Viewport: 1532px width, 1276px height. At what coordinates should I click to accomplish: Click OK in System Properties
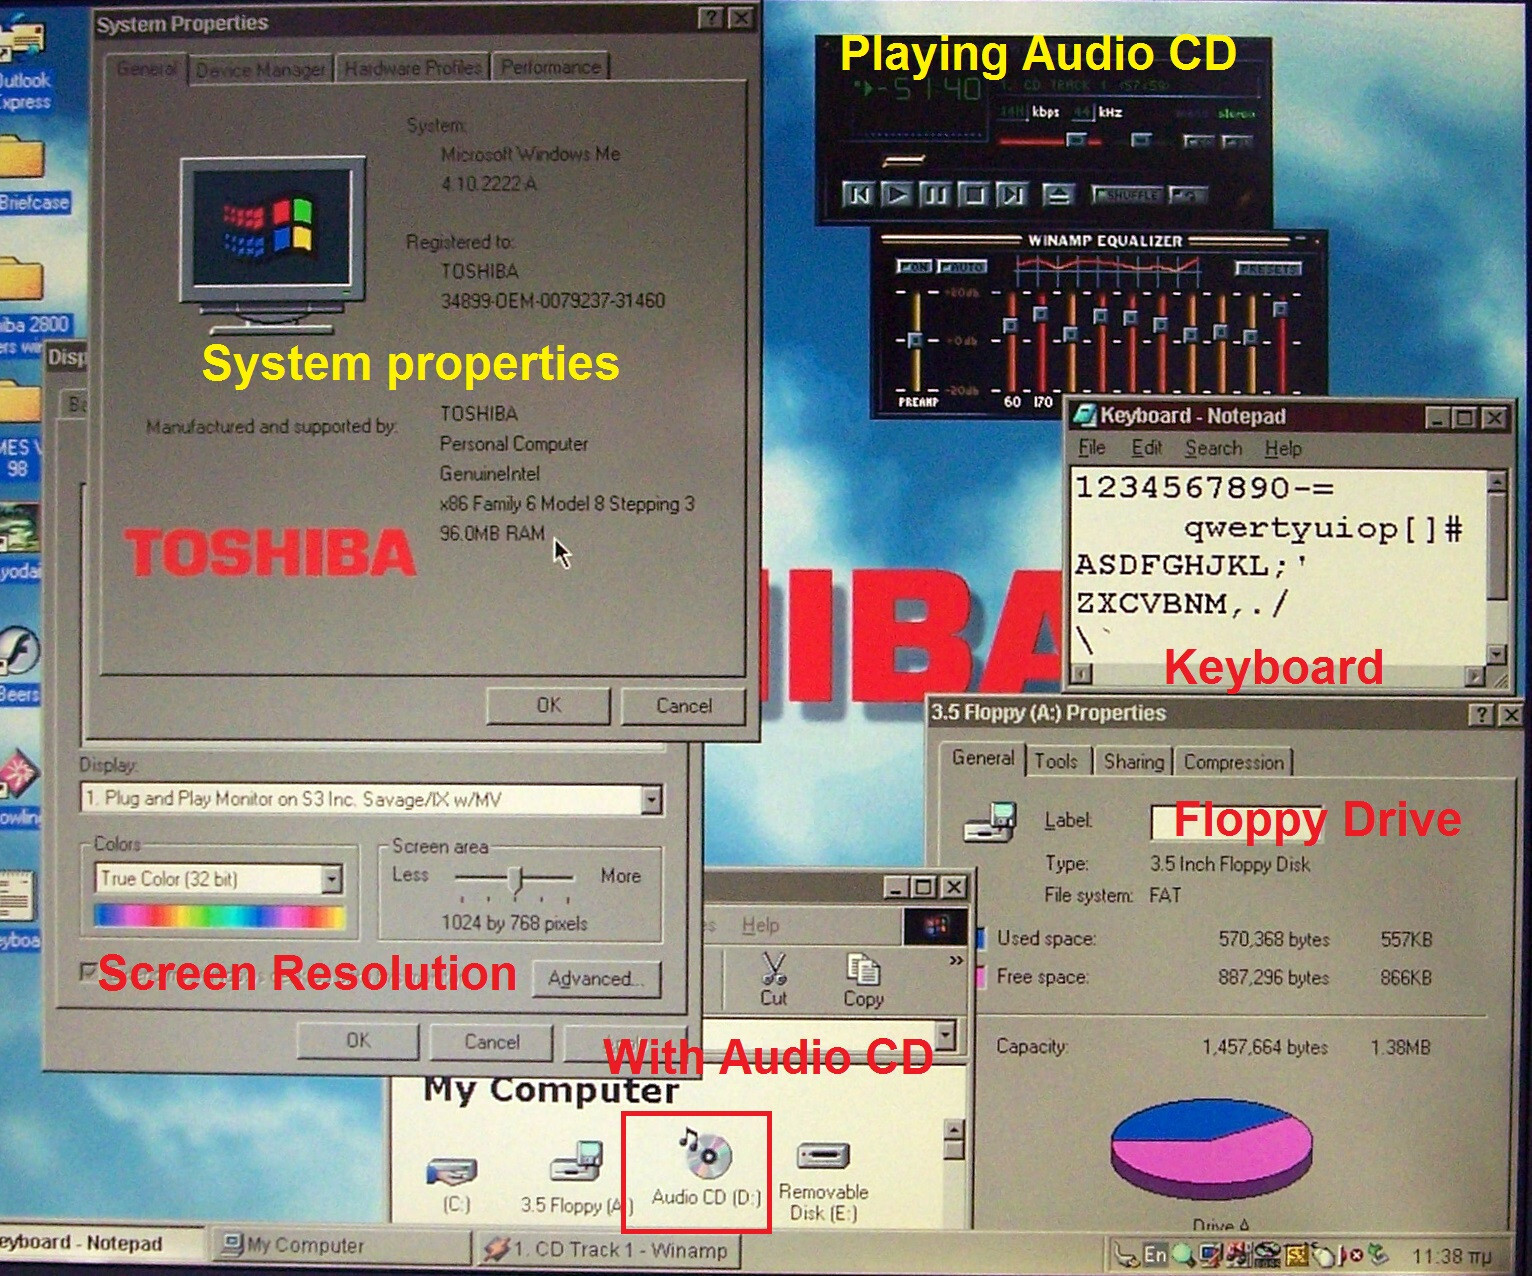(x=548, y=705)
